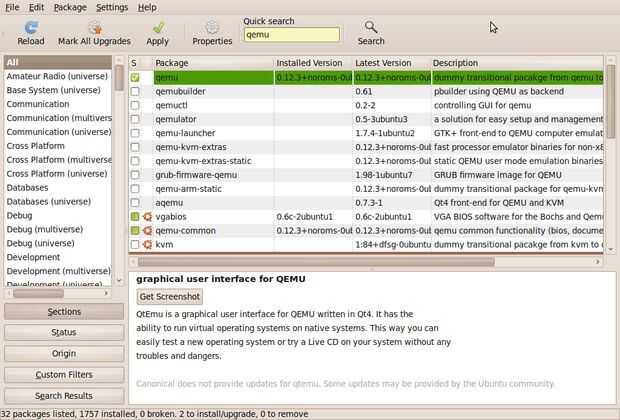Select the Debug (multiverse) section
The height and width of the screenshot is (420, 620).
coord(58,229)
